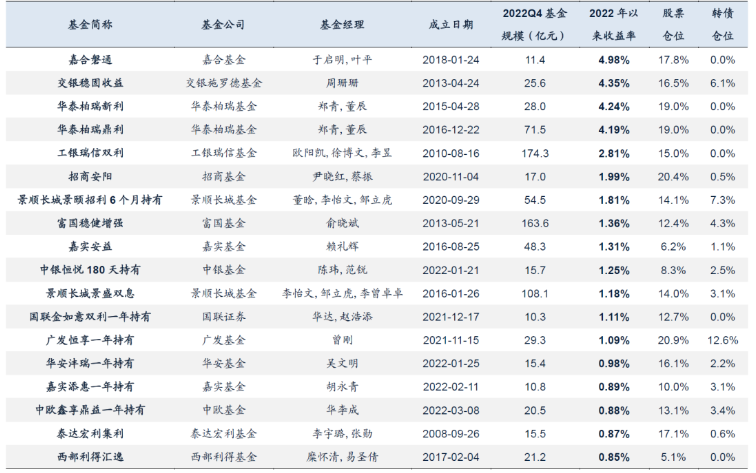Click stock position value 17.8%

tap(673, 60)
